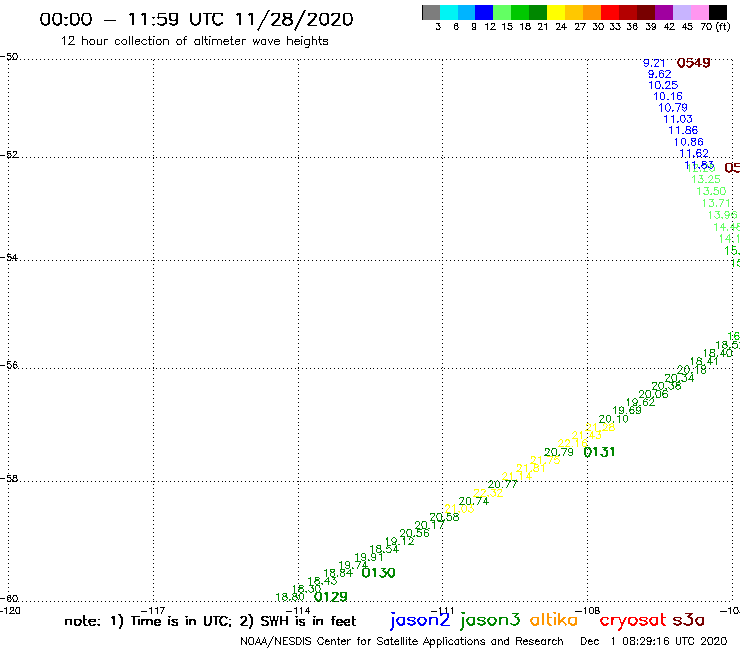Image resolution: width=740 pixels, height=650 pixels.
Task: Click the 10.86 wave height value
Action: click(689, 142)
